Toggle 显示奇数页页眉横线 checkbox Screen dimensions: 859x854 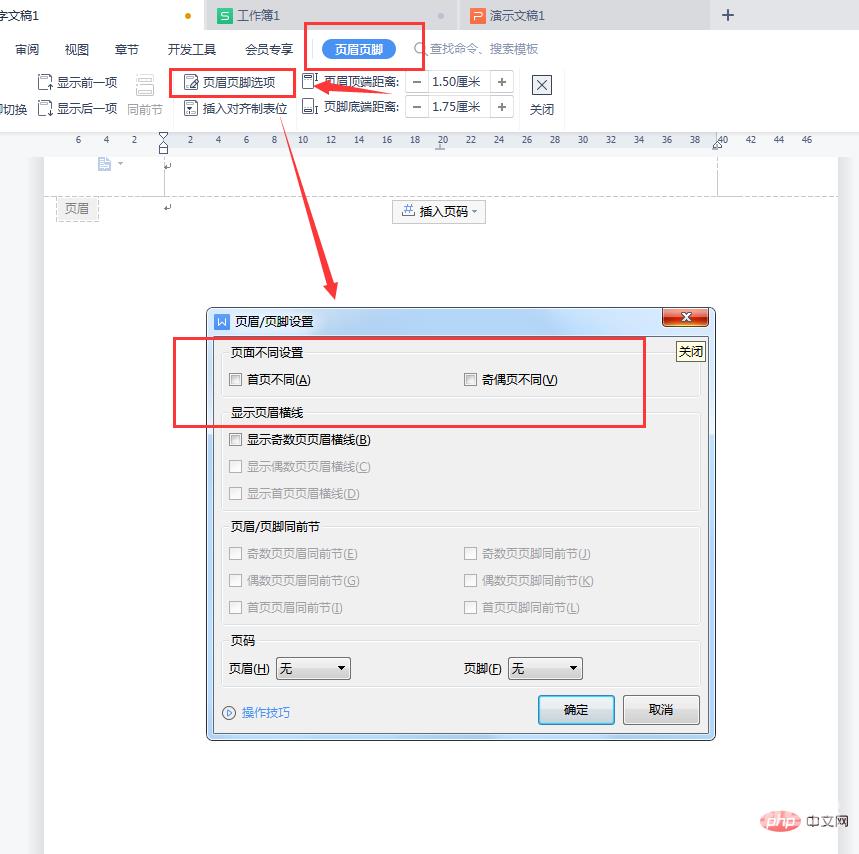[236, 440]
